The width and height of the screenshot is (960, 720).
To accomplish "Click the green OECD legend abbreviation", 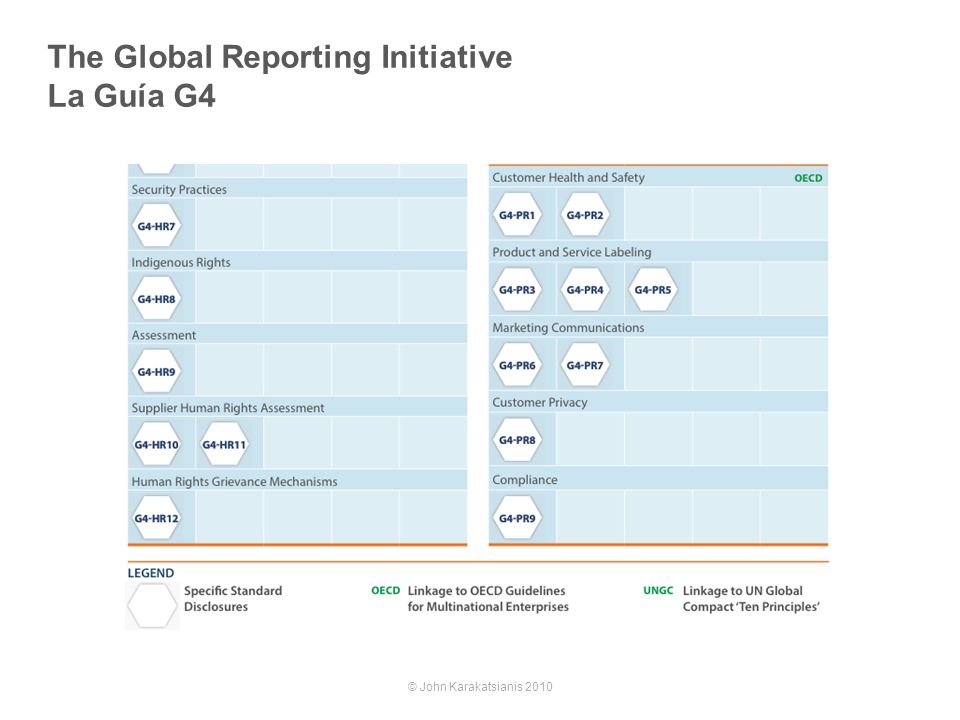I will pos(386,591).
